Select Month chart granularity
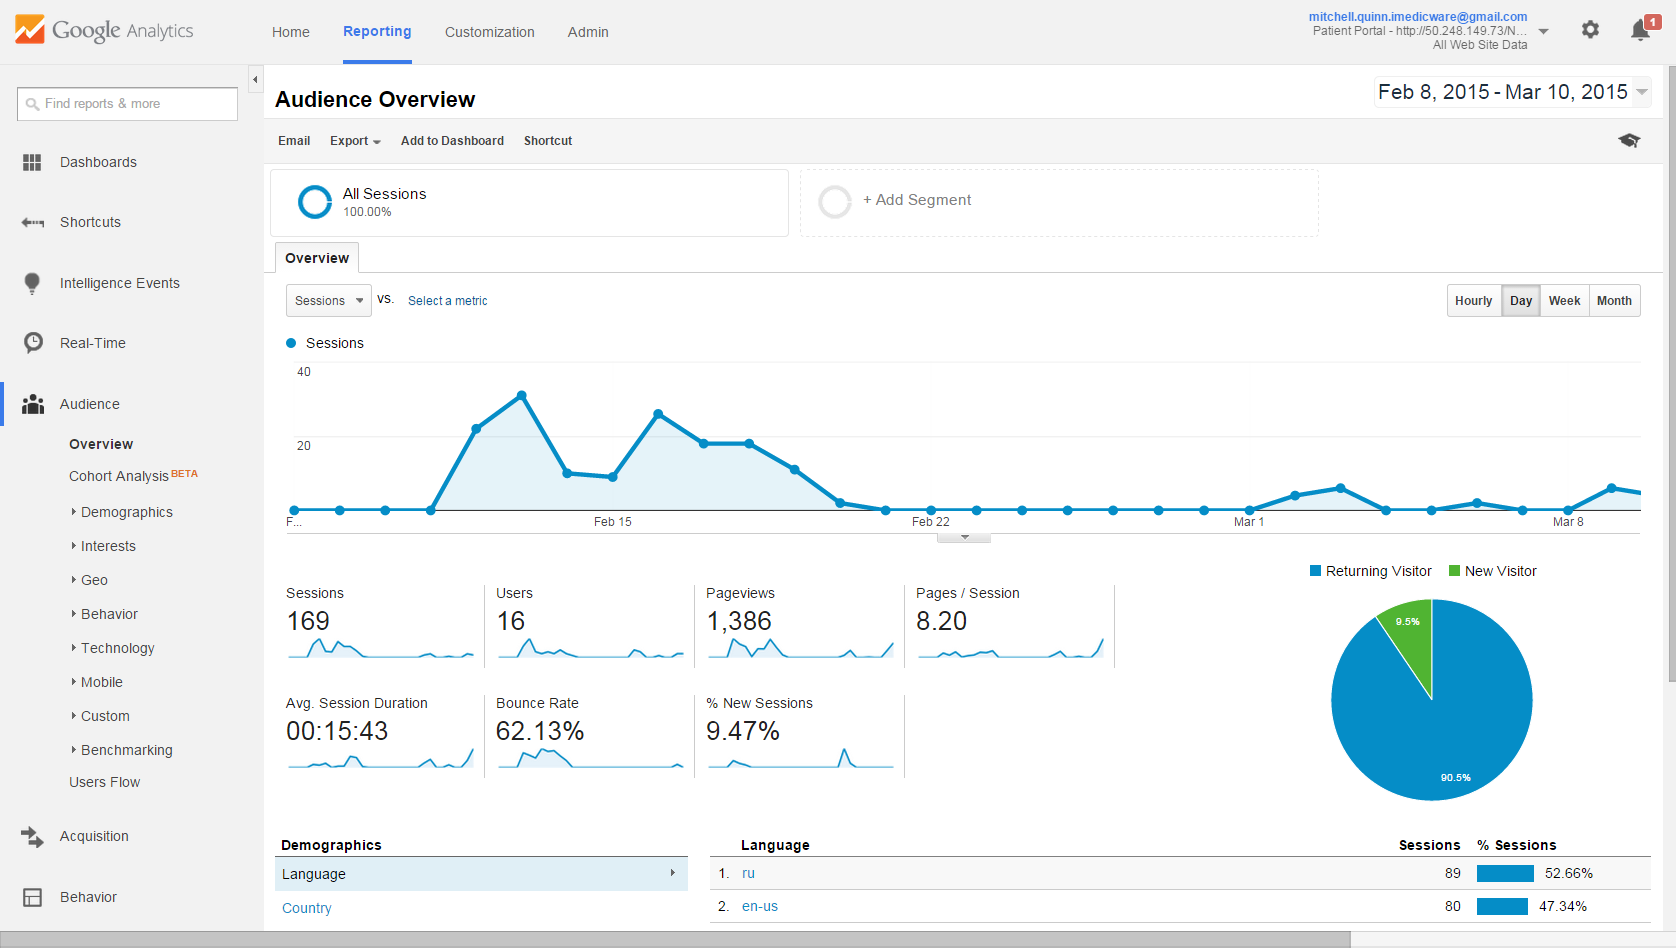 [x=1614, y=301]
